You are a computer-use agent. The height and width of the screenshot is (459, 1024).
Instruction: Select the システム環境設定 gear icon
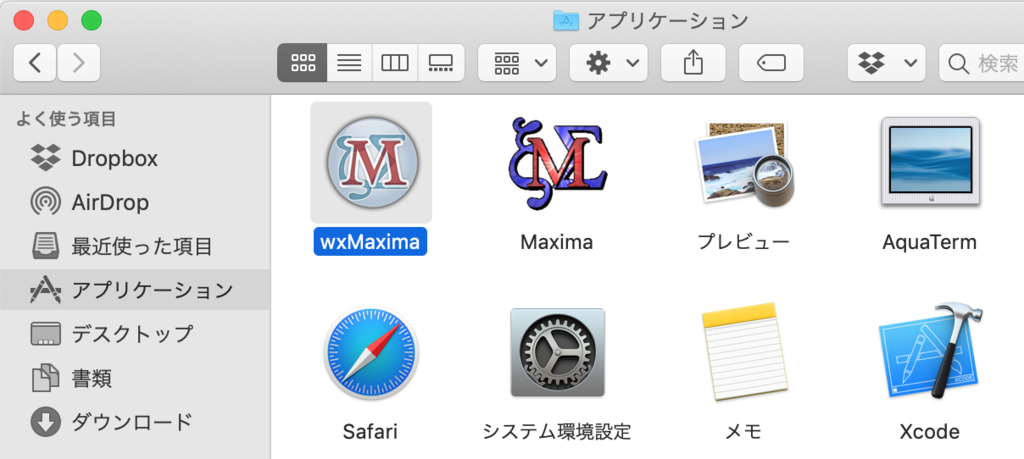[x=557, y=353]
